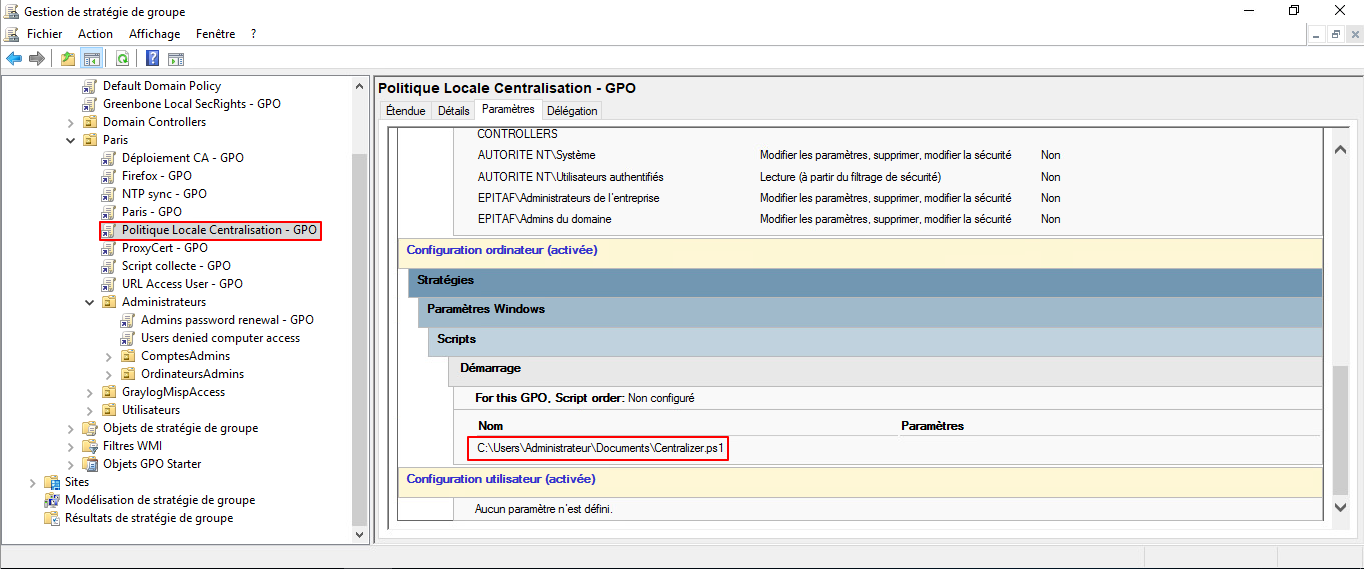This screenshot has width=1364, height=569.
Task: Open the Affichage menu
Action: pyautogui.click(x=154, y=34)
